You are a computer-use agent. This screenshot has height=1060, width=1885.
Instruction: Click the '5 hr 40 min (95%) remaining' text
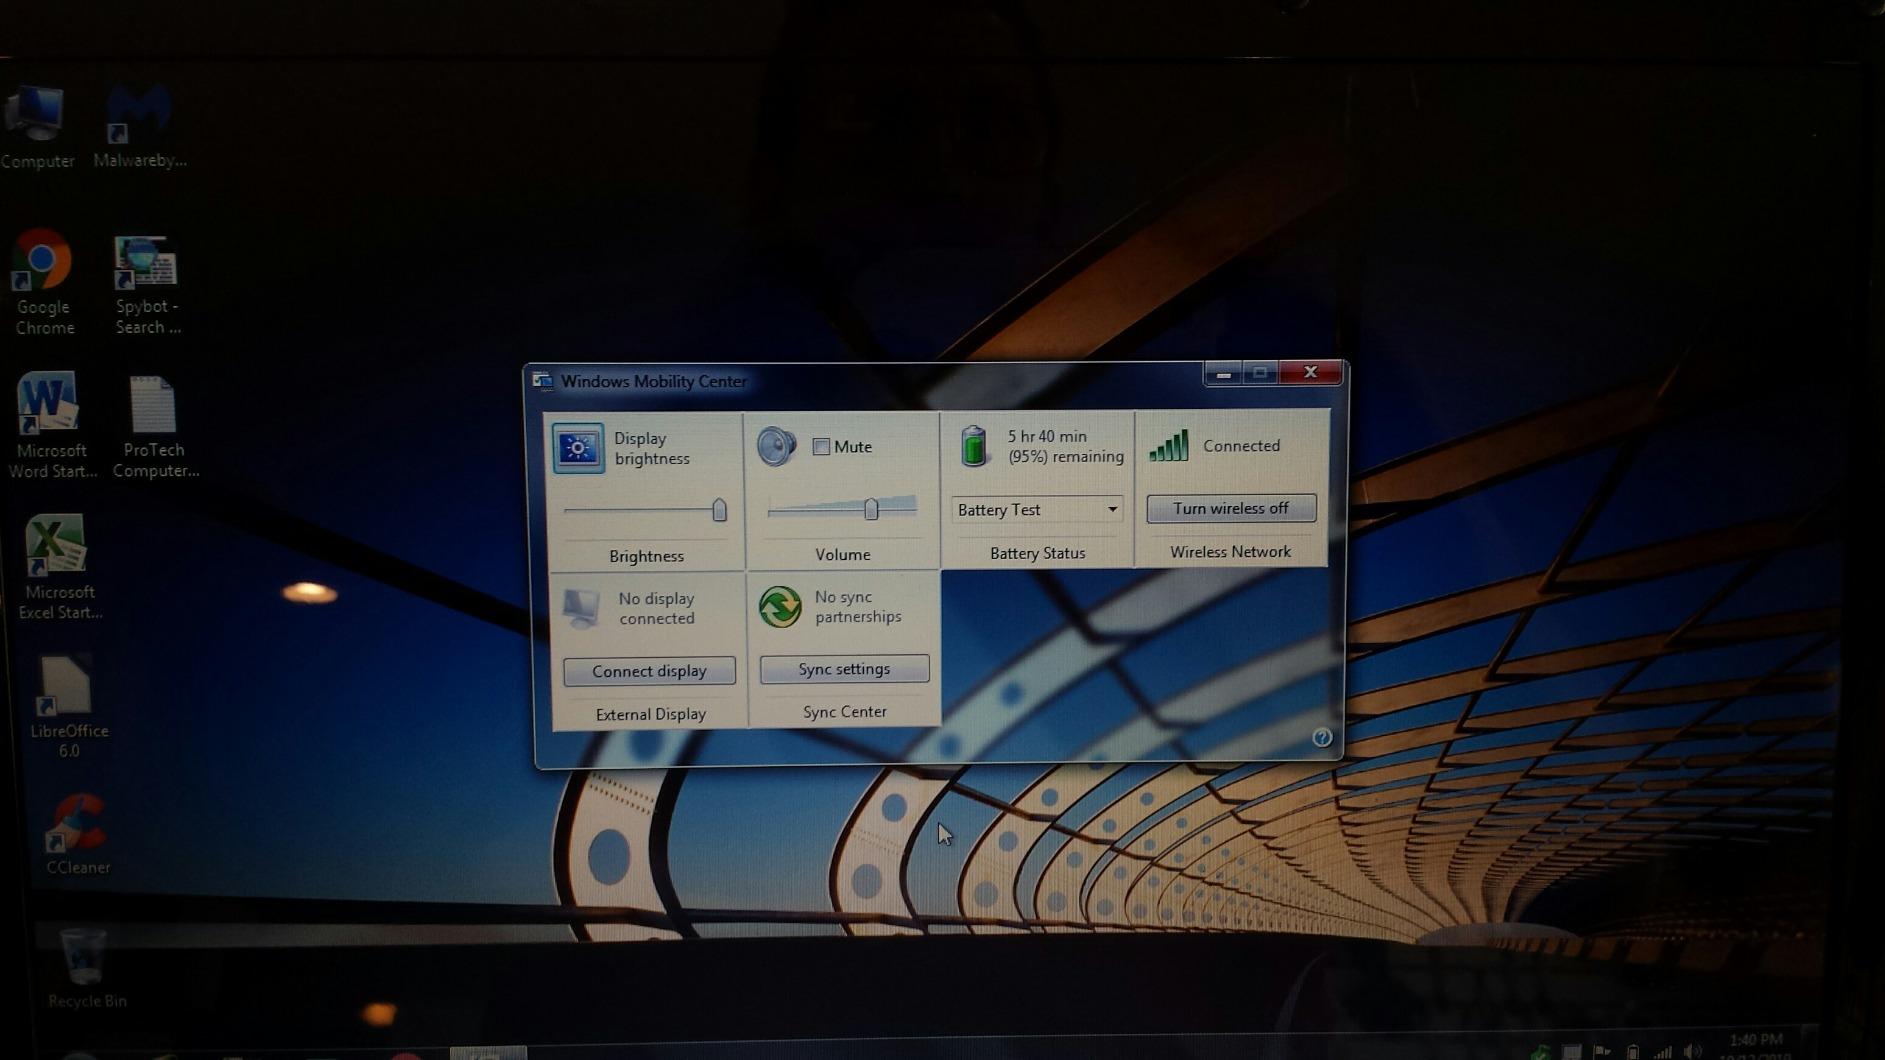point(1065,446)
